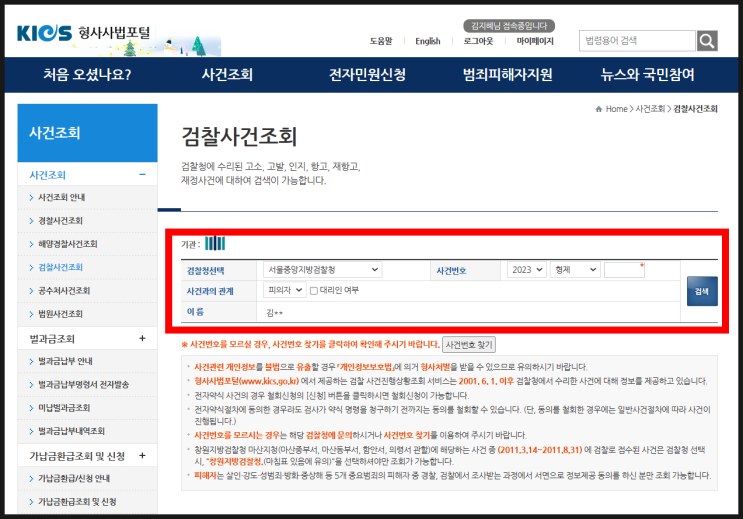Open 법원사건조회 in sidebar
This screenshot has width=743, height=519.
(x=60, y=314)
